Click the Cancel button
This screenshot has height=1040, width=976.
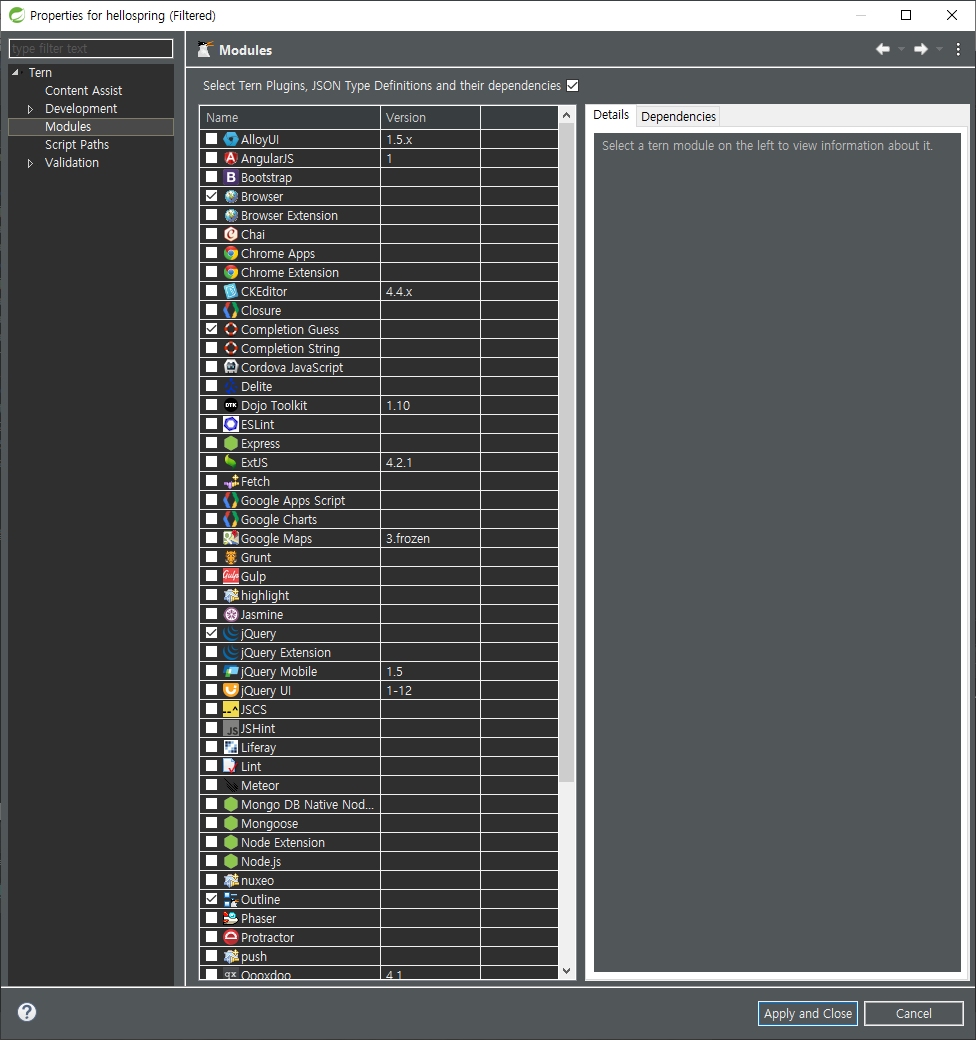coord(914,1013)
